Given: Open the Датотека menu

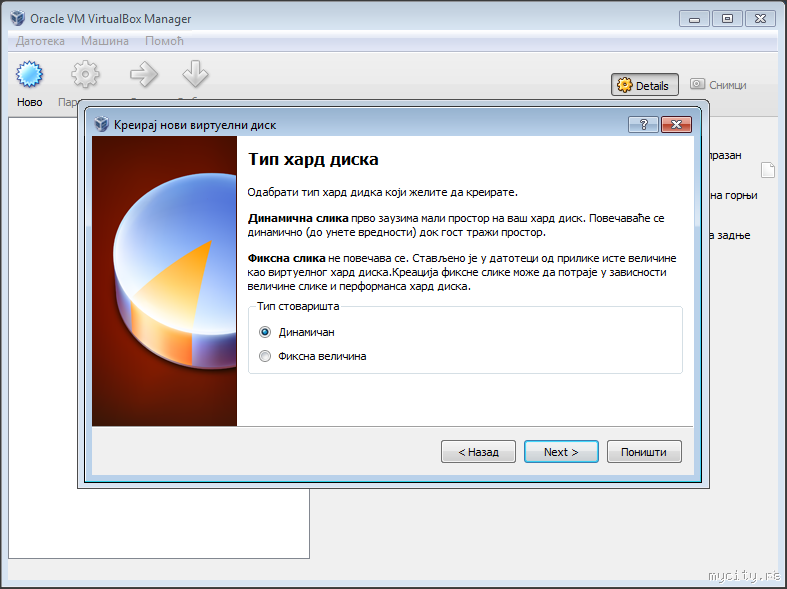Looking at the screenshot, I should (x=40, y=41).
